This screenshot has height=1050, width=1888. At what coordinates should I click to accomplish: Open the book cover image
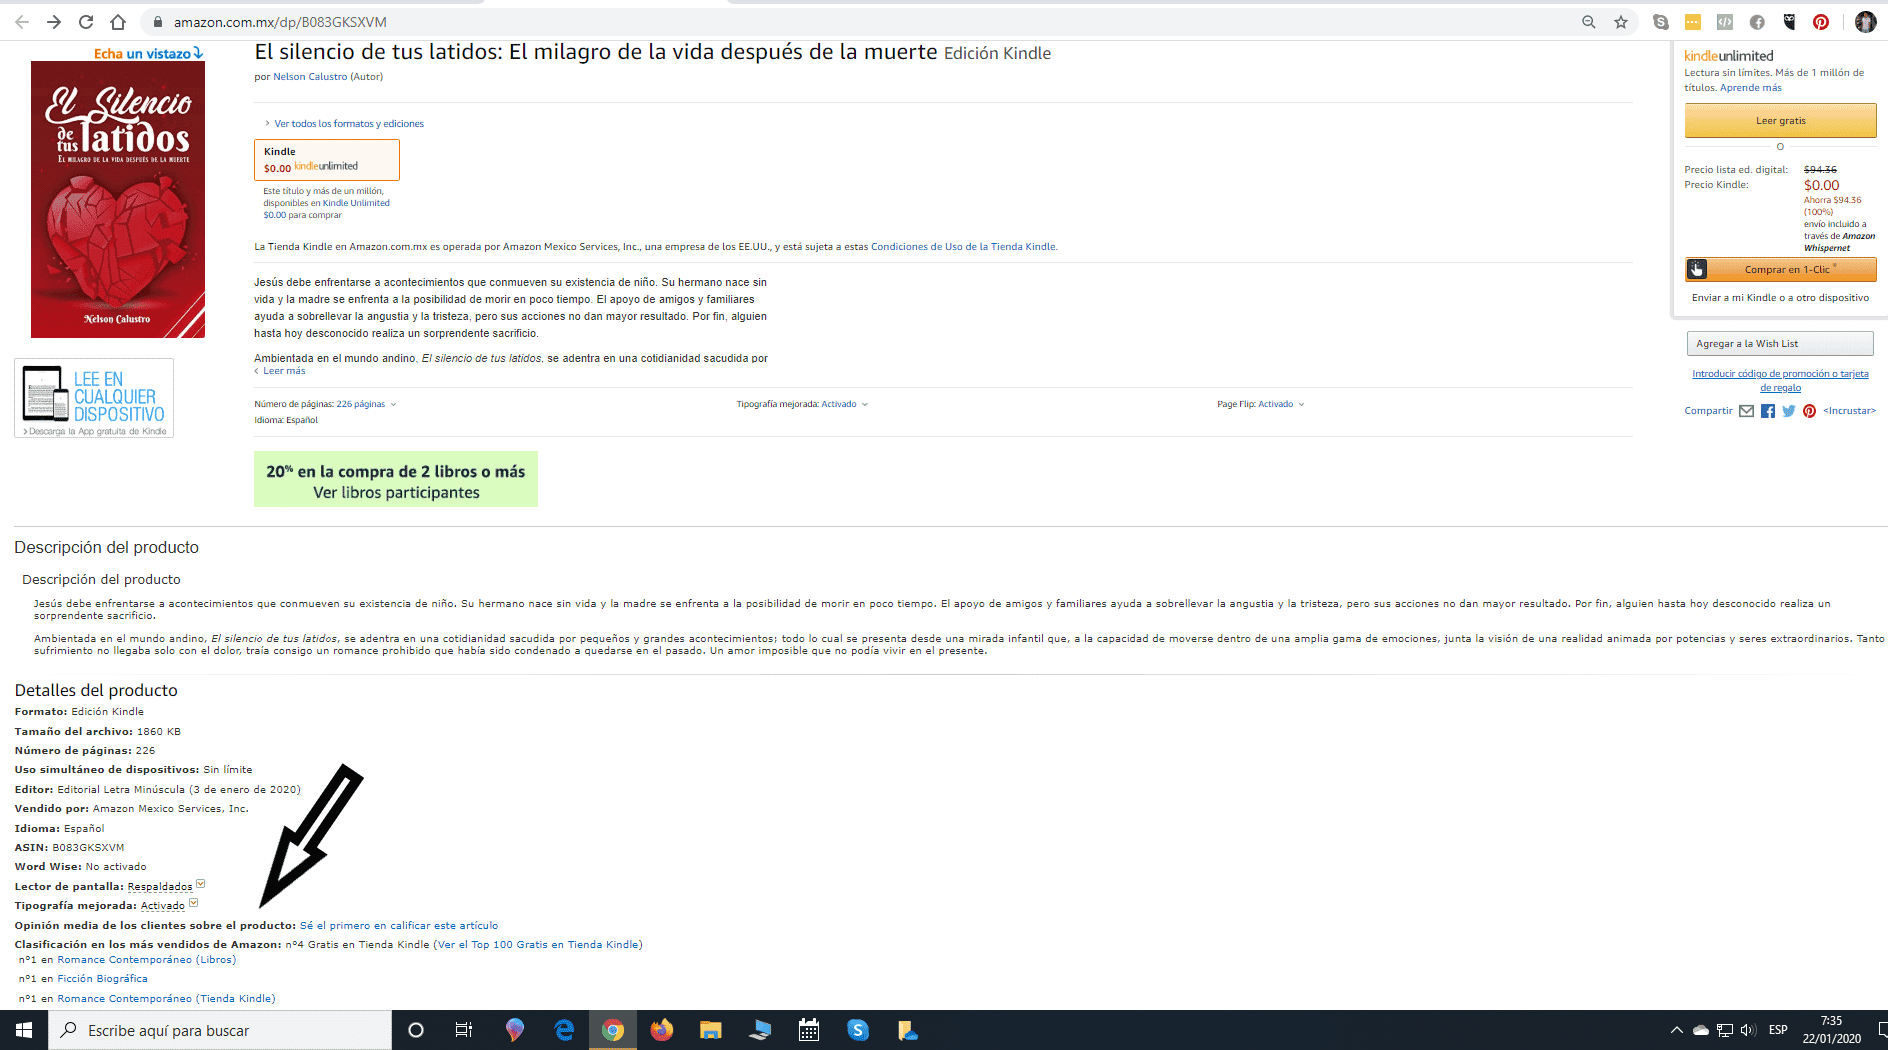tap(118, 199)
